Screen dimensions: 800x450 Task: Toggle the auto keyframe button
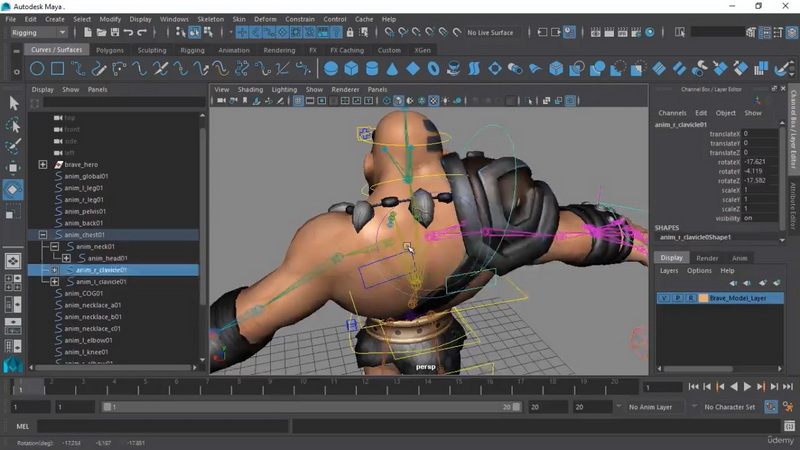771,407
